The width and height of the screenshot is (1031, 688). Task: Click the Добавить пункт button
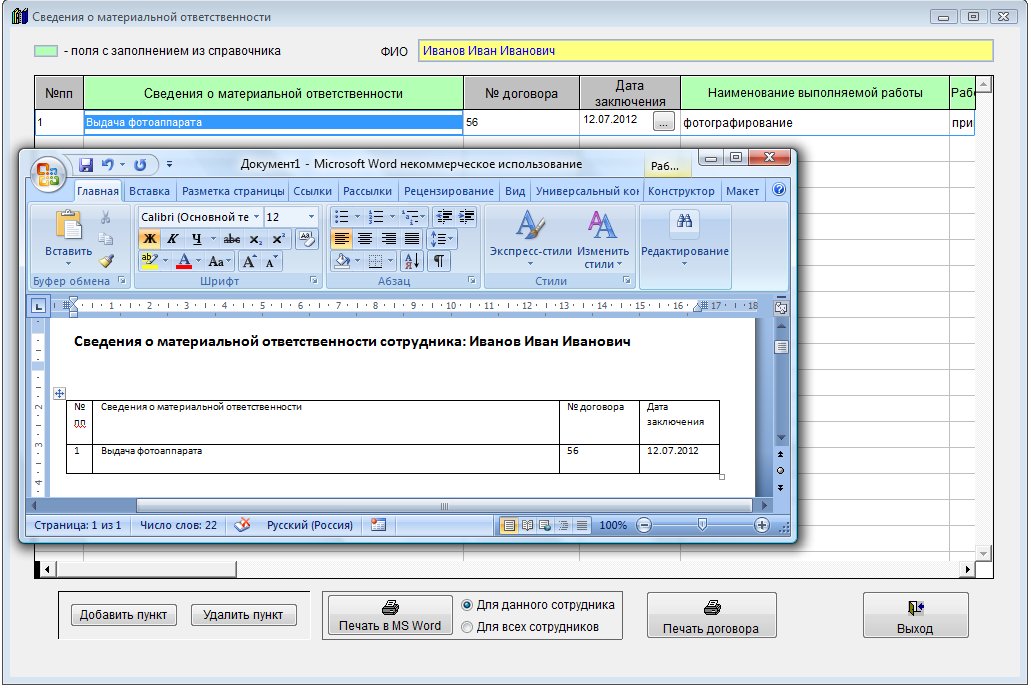click(x=123, y=615)
